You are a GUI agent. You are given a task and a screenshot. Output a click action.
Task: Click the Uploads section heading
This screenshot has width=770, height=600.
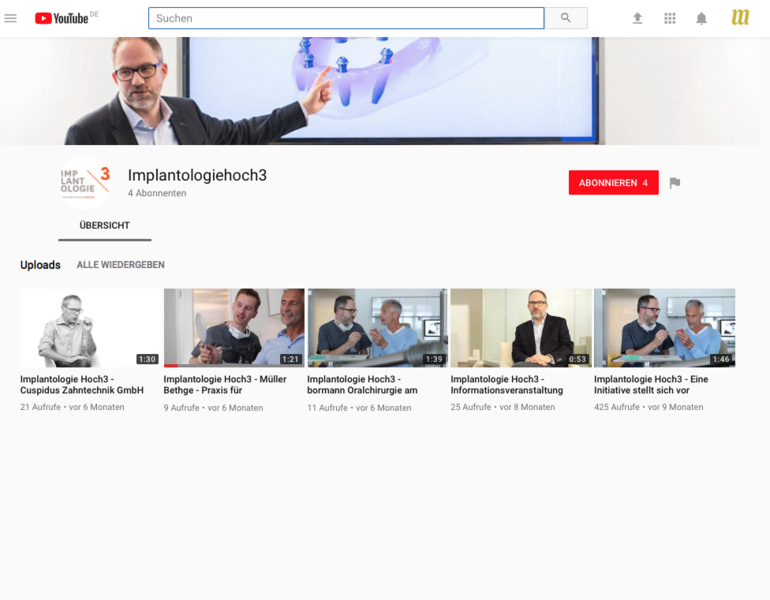[40, 265]
